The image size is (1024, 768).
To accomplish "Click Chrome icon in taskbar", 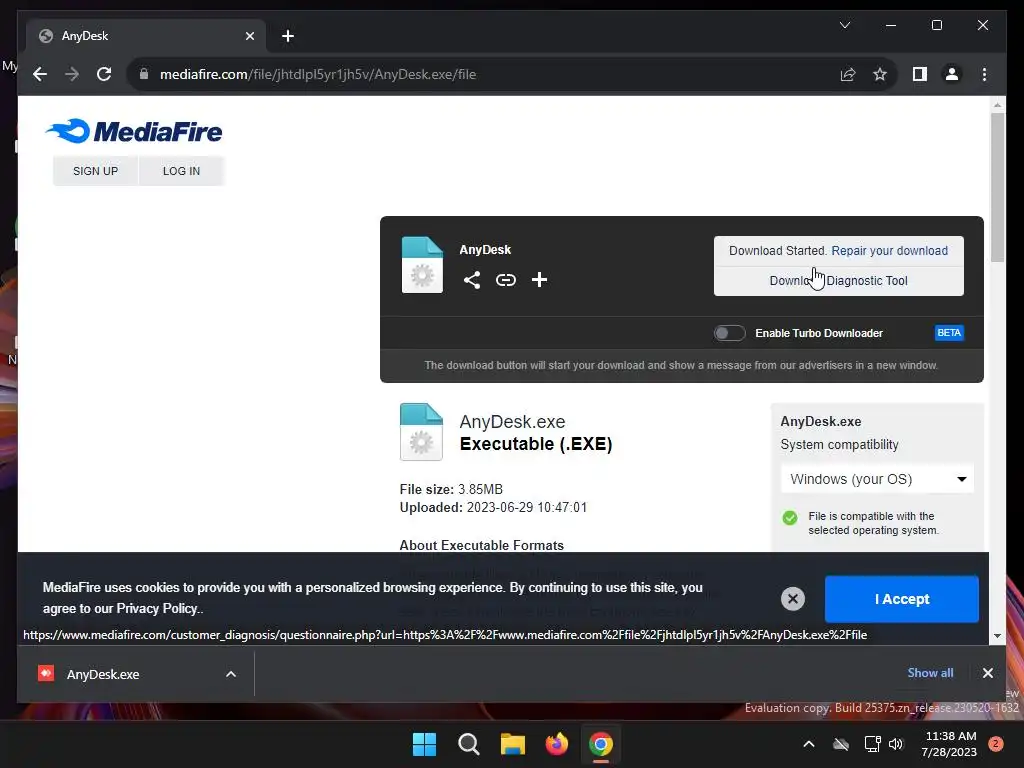I will (601, 744).
